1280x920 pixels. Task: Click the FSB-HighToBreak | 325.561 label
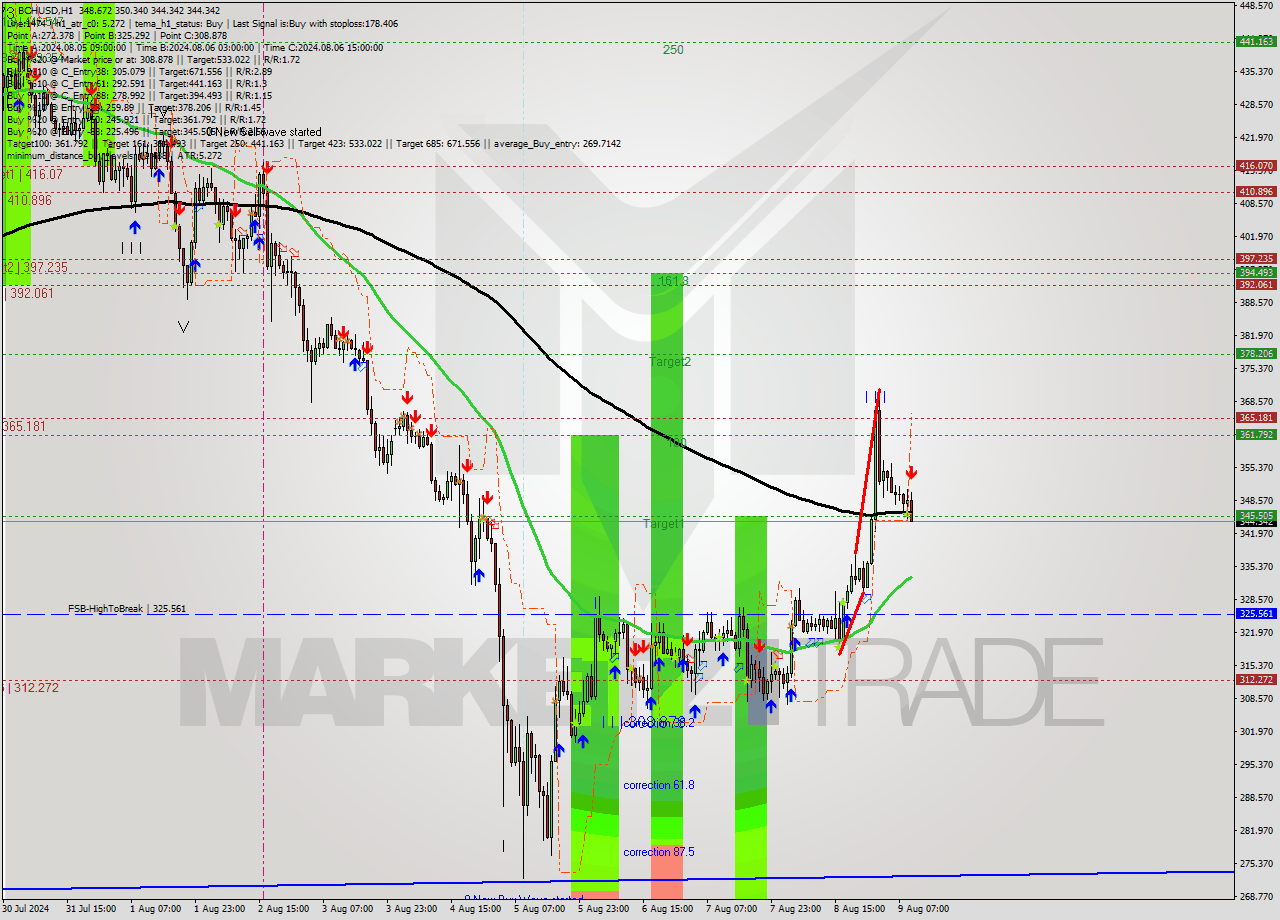(127, 608)
